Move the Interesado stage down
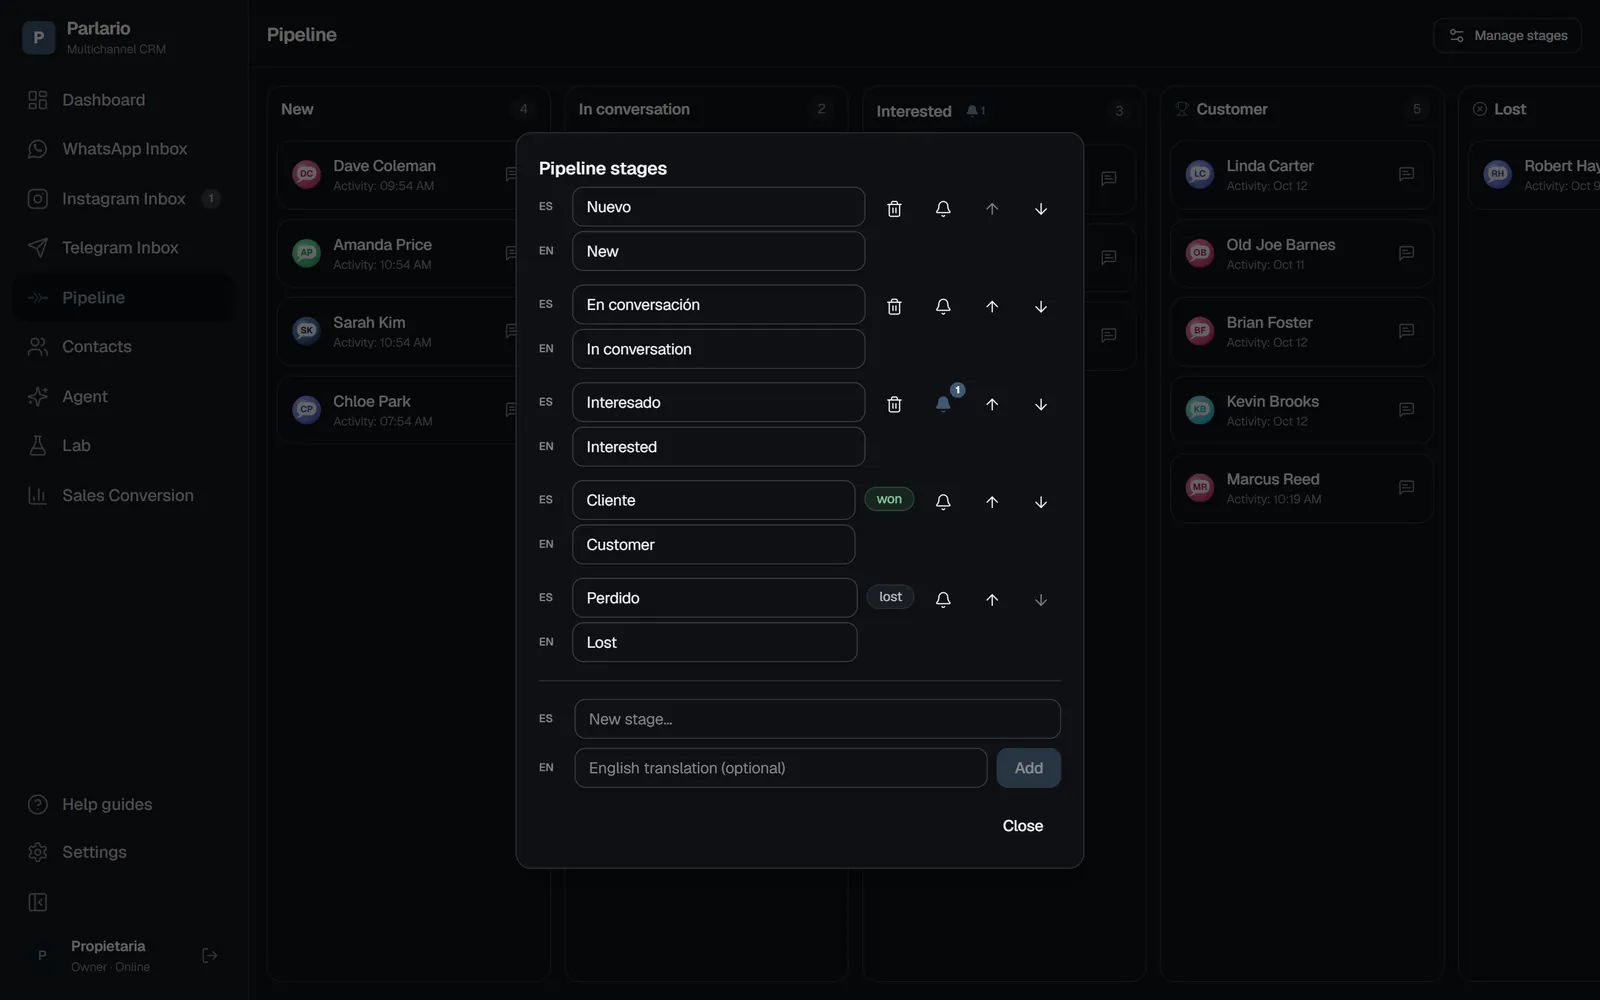The width and height of the screenshot is (1600, 1000). point(1041,404)
